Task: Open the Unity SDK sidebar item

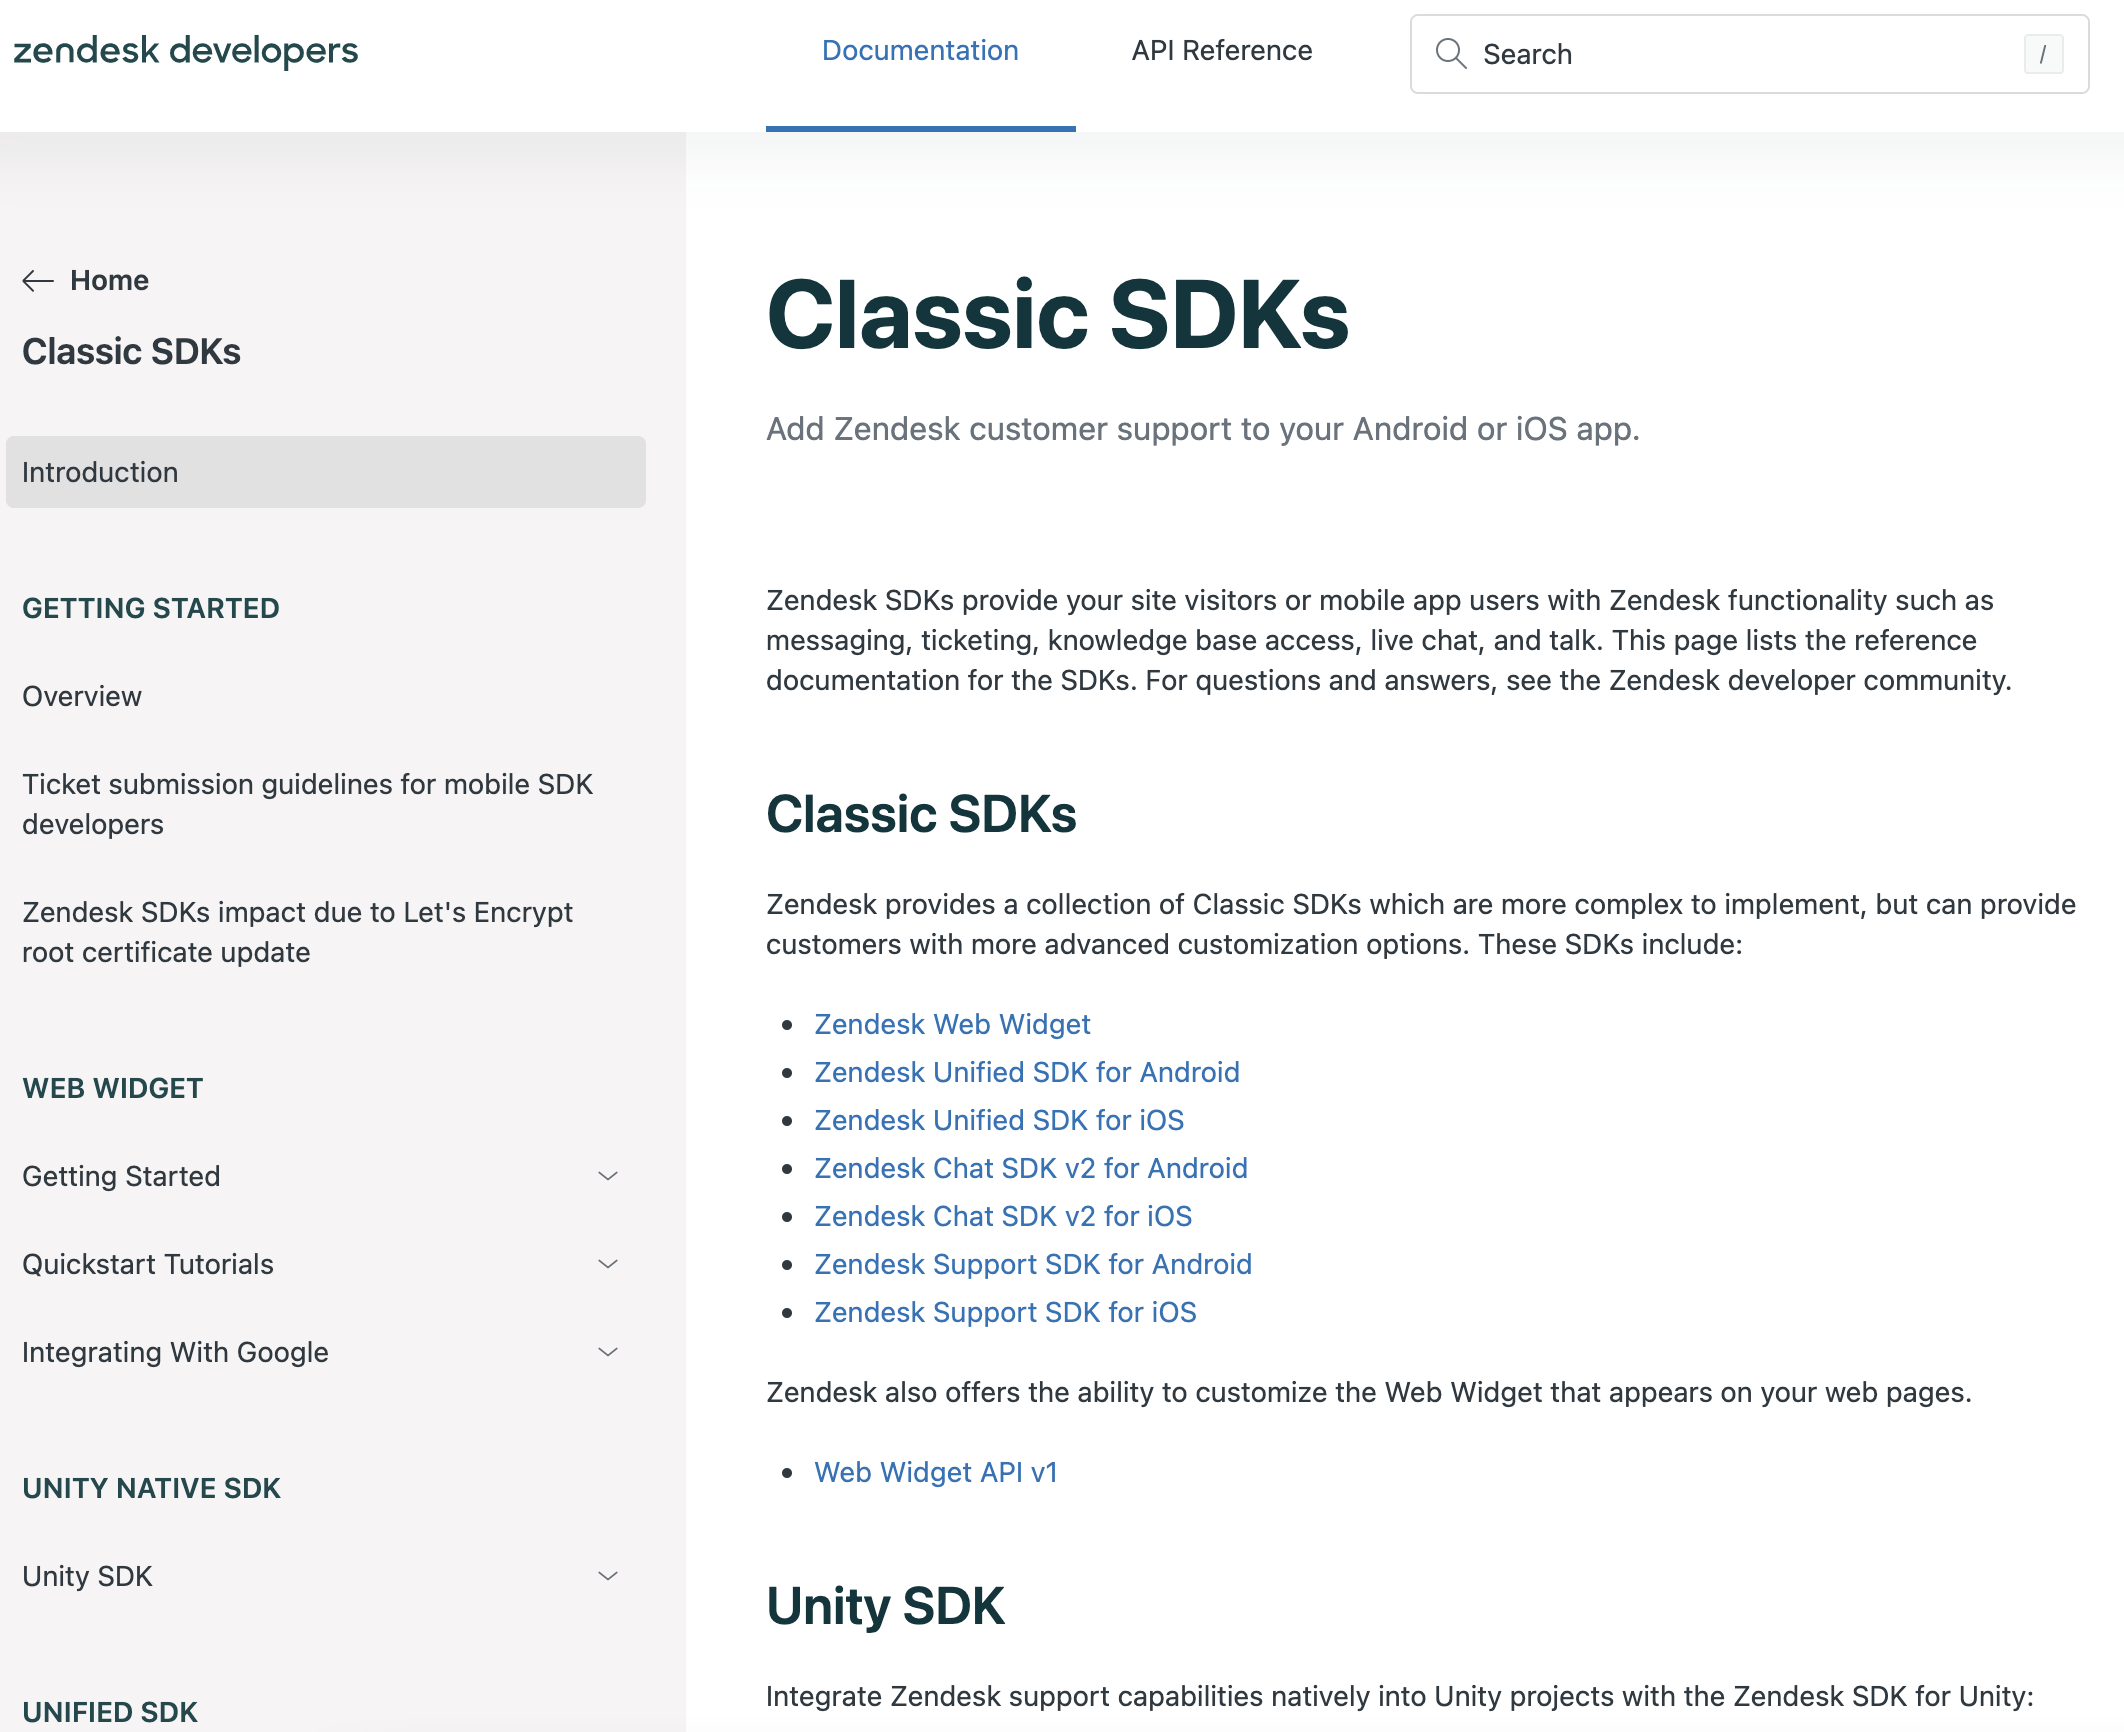Action: coord(87,1576)
